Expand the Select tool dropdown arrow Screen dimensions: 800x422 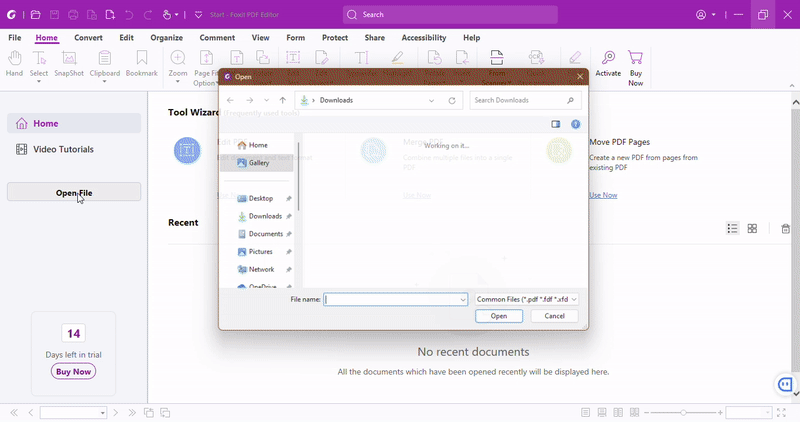point(39,82)
